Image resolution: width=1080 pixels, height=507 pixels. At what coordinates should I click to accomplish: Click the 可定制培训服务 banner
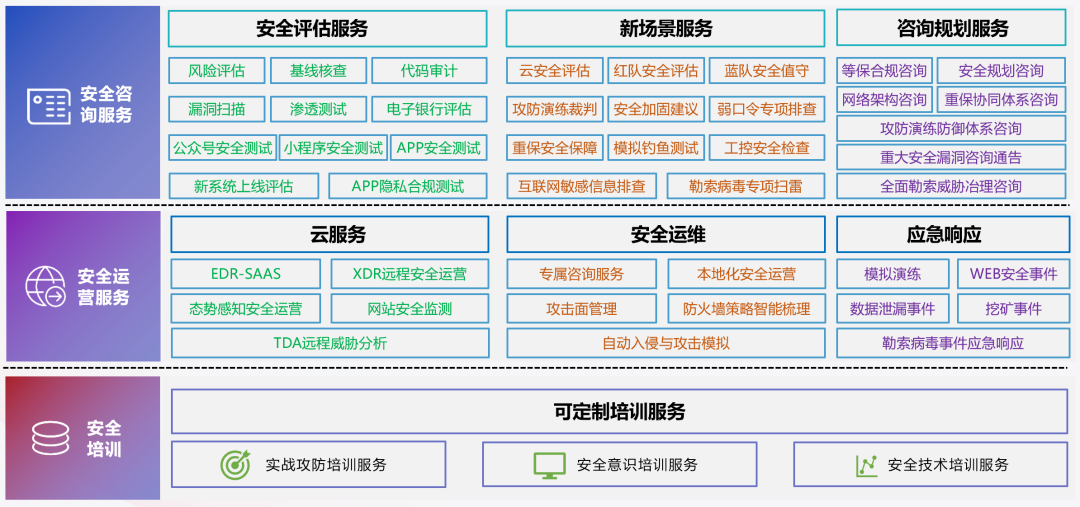[x=619, y=411]
